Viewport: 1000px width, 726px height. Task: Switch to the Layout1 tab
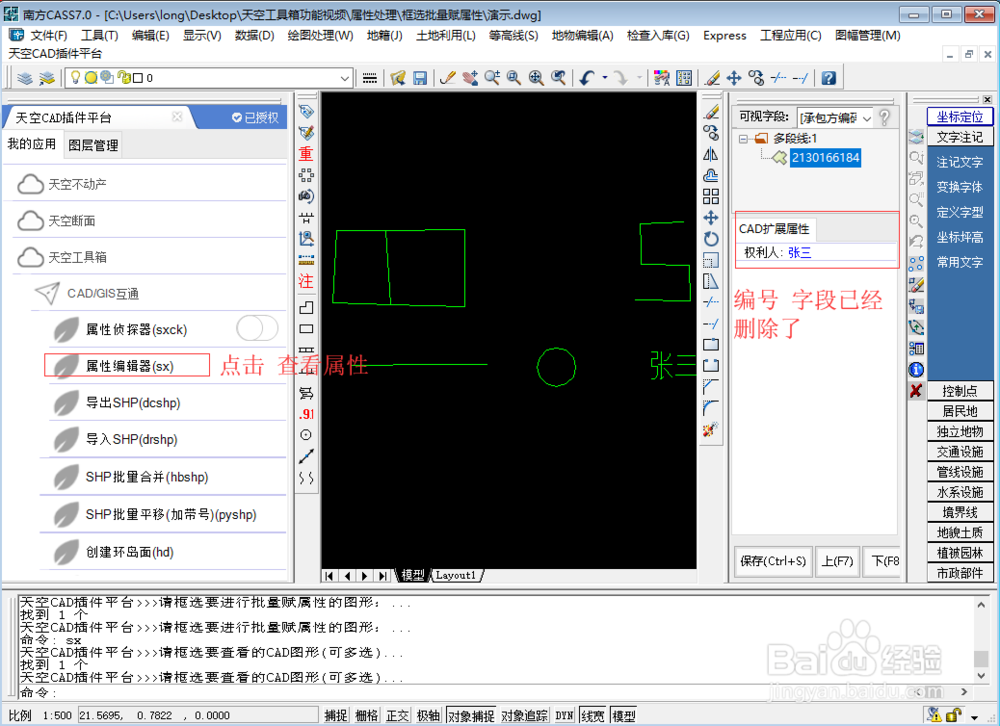point(455,575)
